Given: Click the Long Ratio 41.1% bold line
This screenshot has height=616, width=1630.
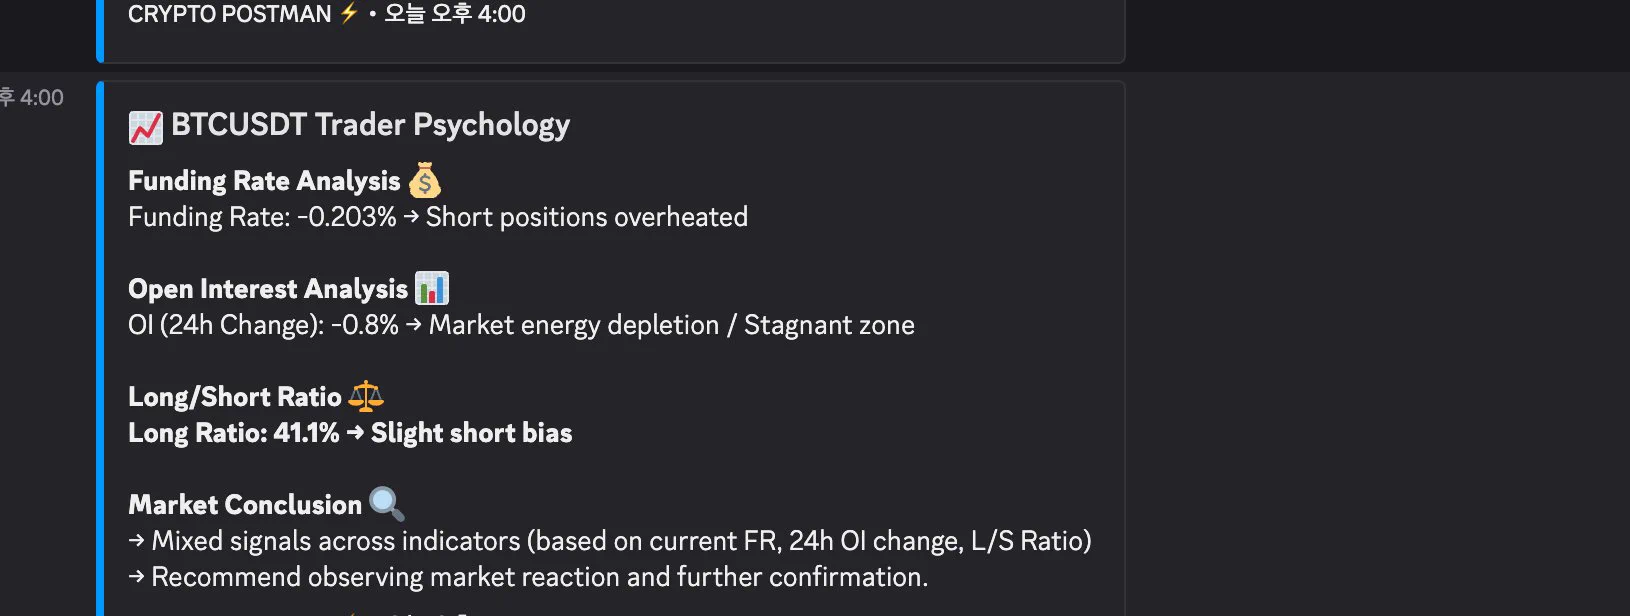Looking at the screenshot, I should [x=350, y=433].
